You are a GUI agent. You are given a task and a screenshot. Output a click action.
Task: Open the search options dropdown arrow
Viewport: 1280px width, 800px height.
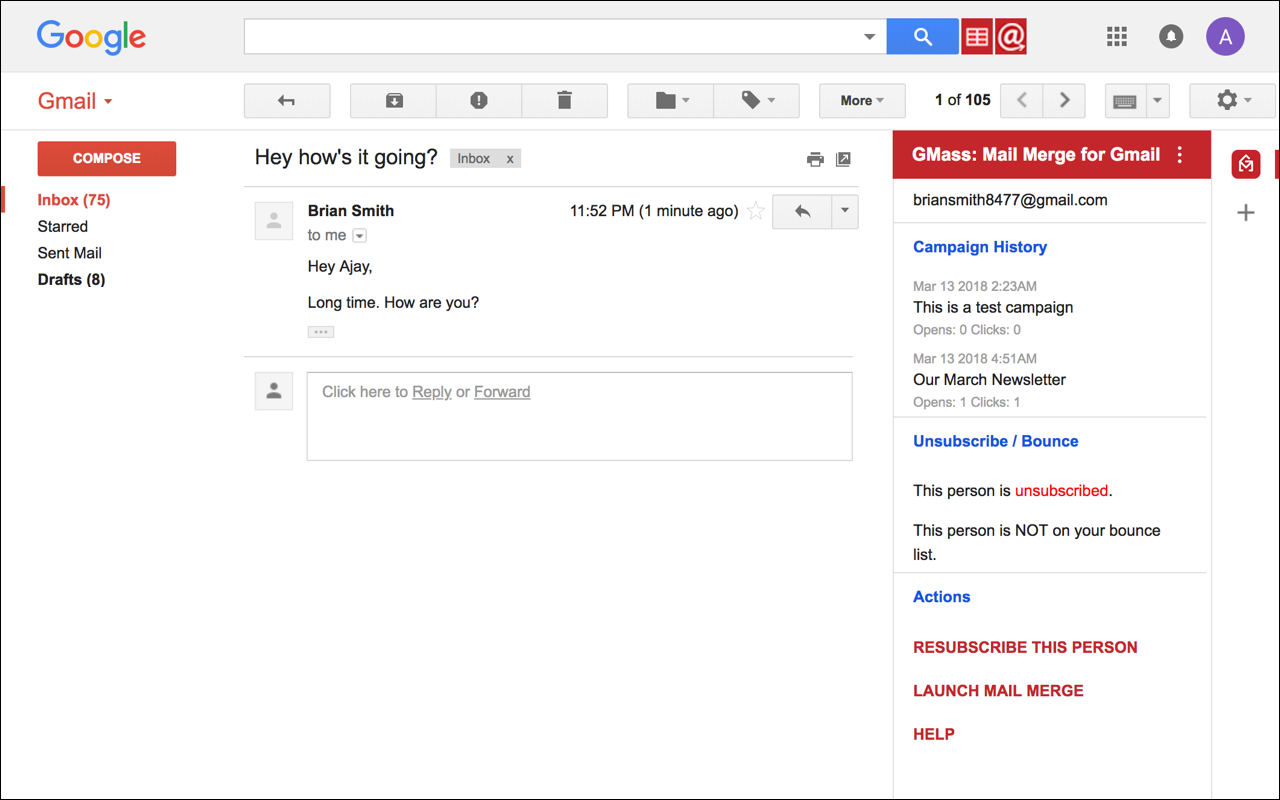click(869, 37)
